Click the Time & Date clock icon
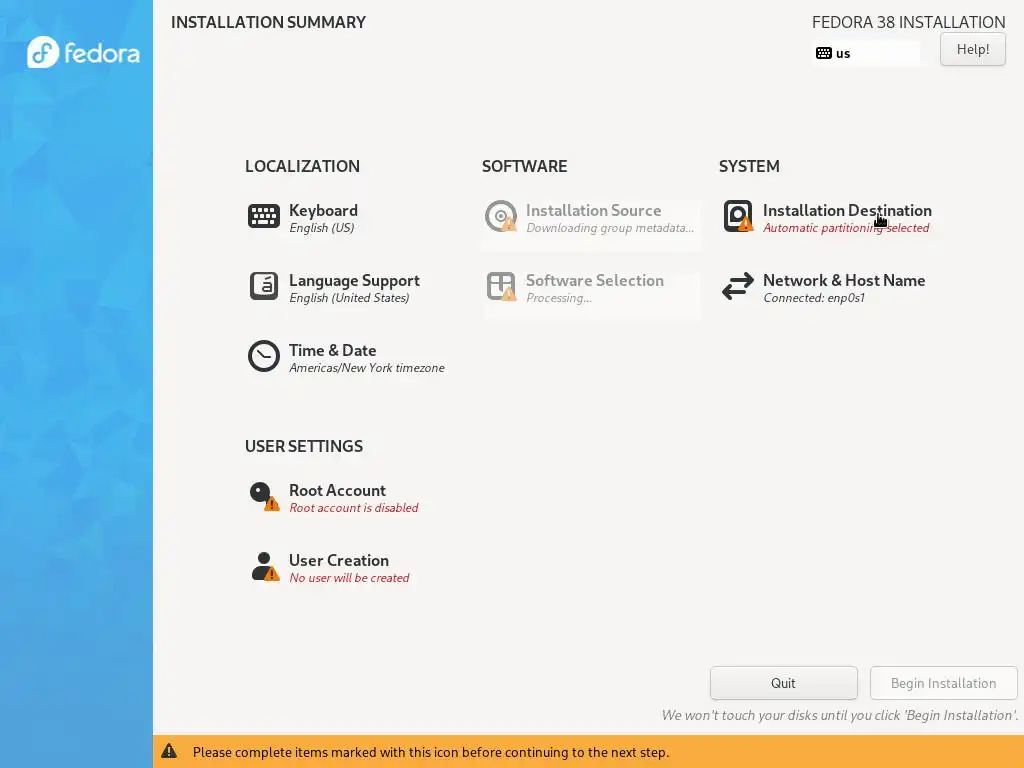 [x=264, y=356]
